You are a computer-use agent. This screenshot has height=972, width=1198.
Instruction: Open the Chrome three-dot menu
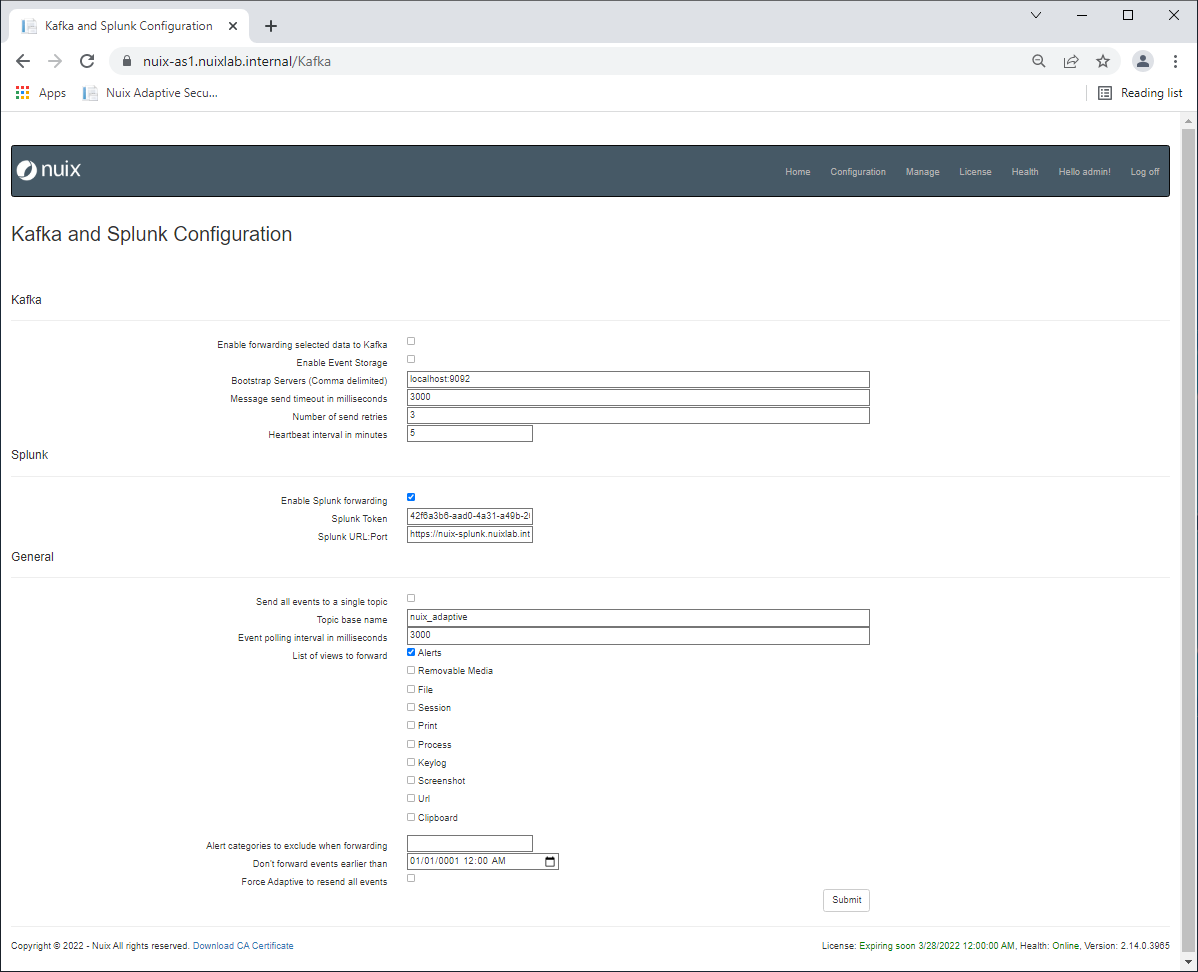(x=1175, y=61)
